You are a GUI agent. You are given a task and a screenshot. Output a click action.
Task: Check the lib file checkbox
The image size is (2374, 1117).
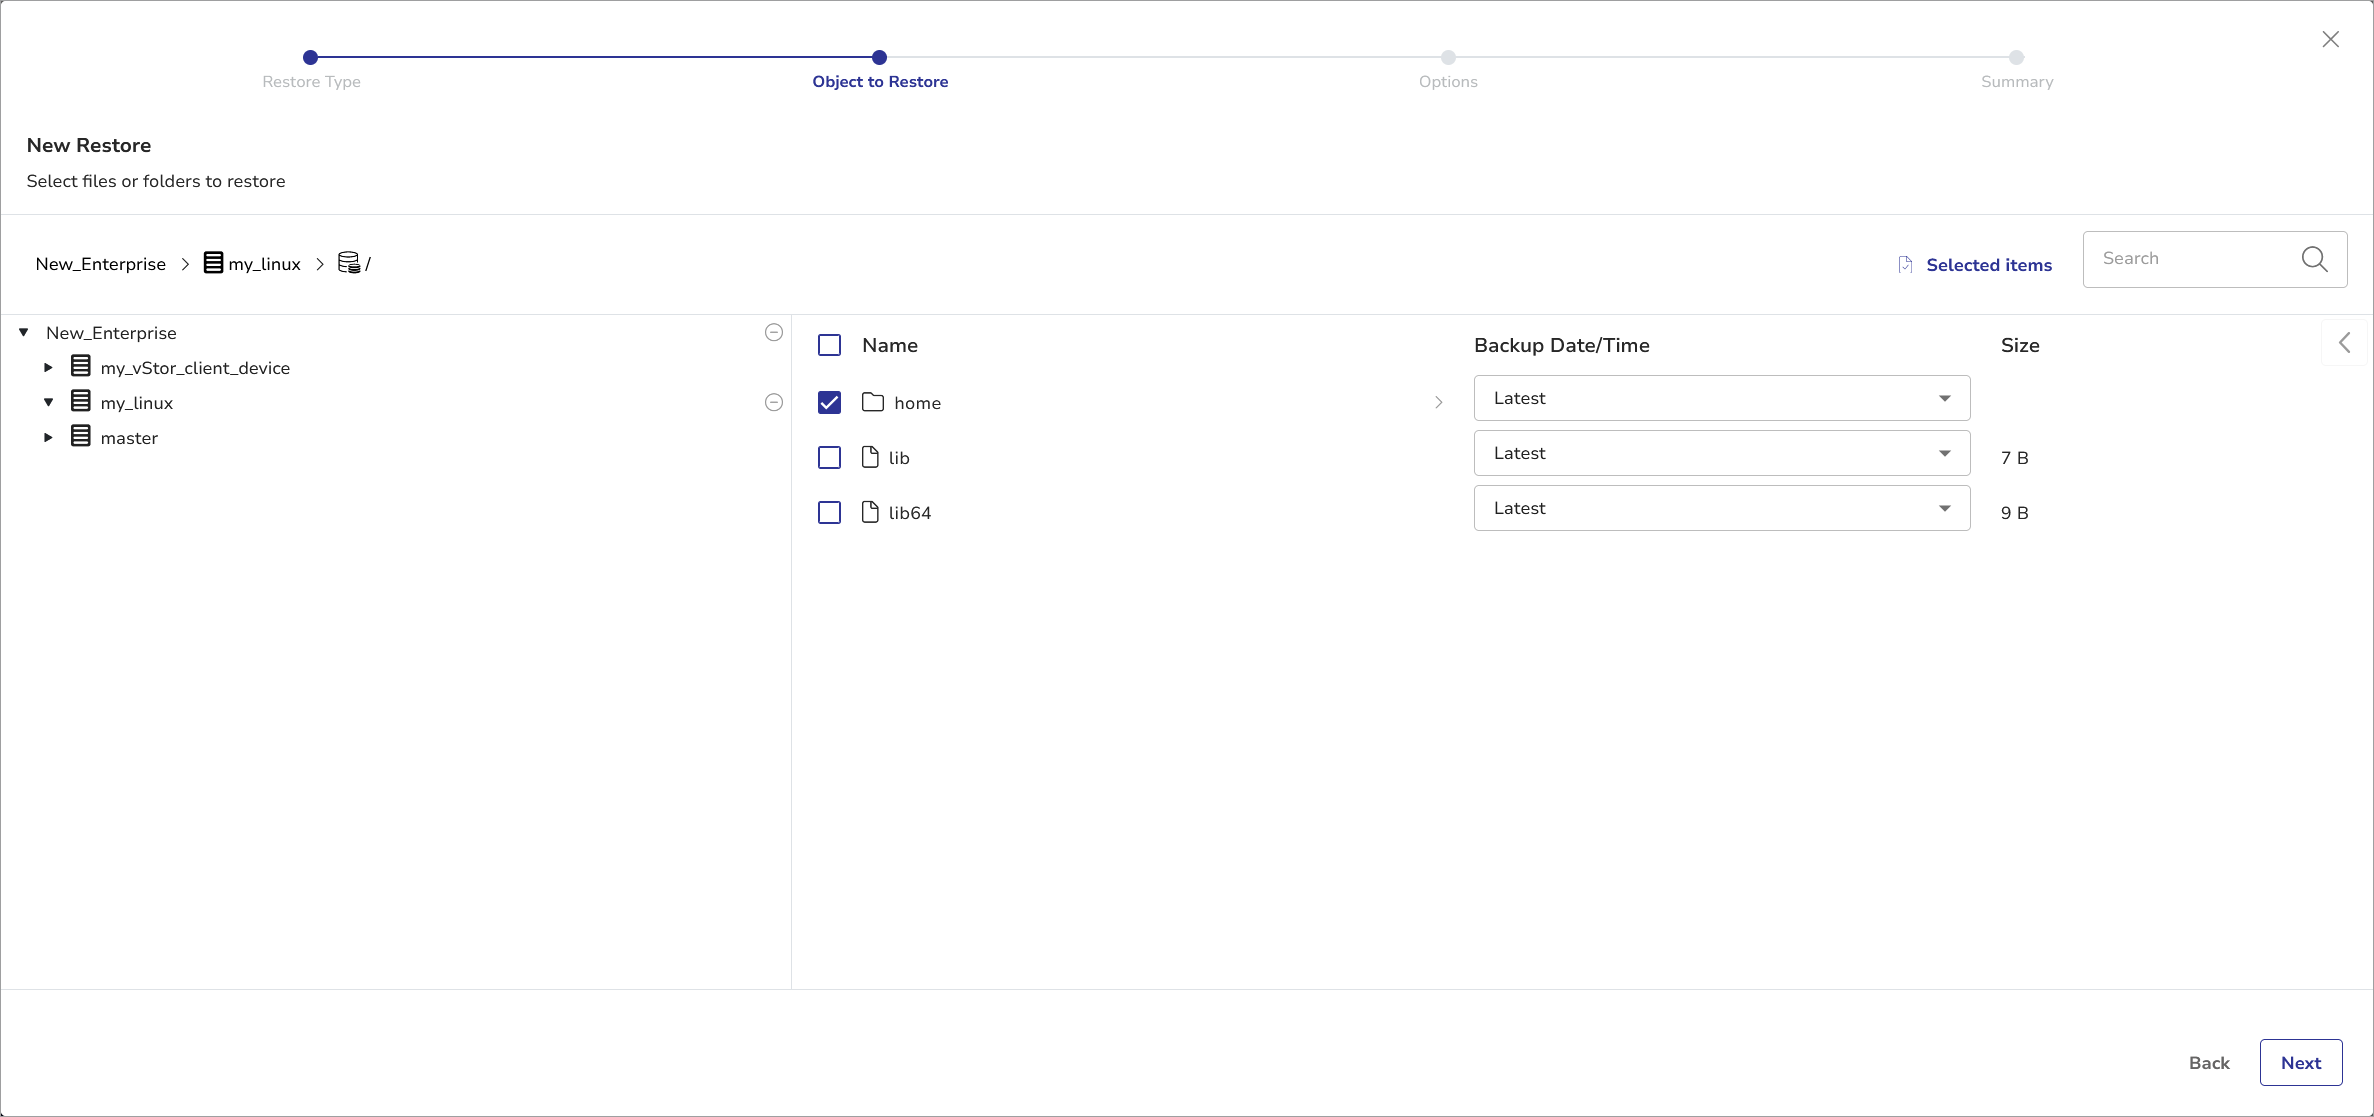pyautogui.click(x=829, y=457)
